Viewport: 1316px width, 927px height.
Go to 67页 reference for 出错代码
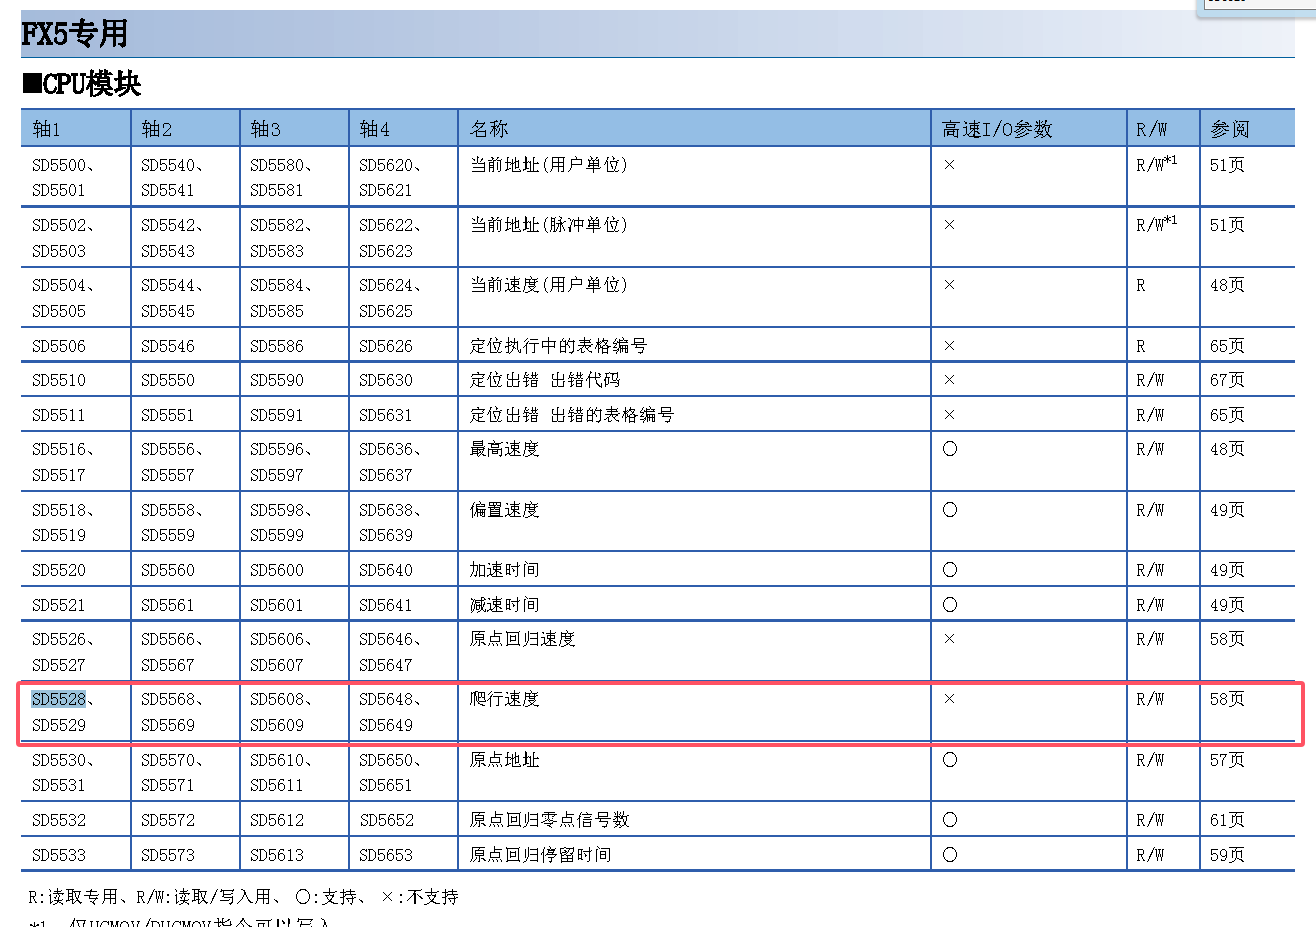(1227, 380)
